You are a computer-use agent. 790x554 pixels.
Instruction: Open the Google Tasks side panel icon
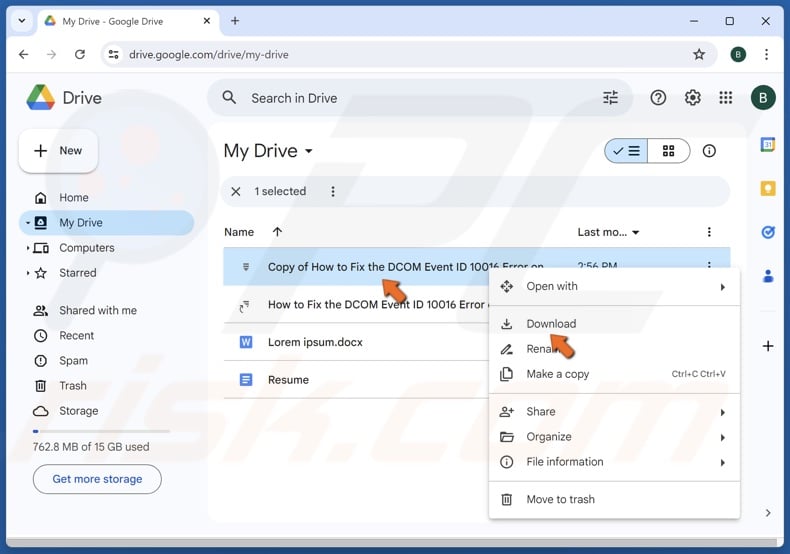tap(767, 232)
